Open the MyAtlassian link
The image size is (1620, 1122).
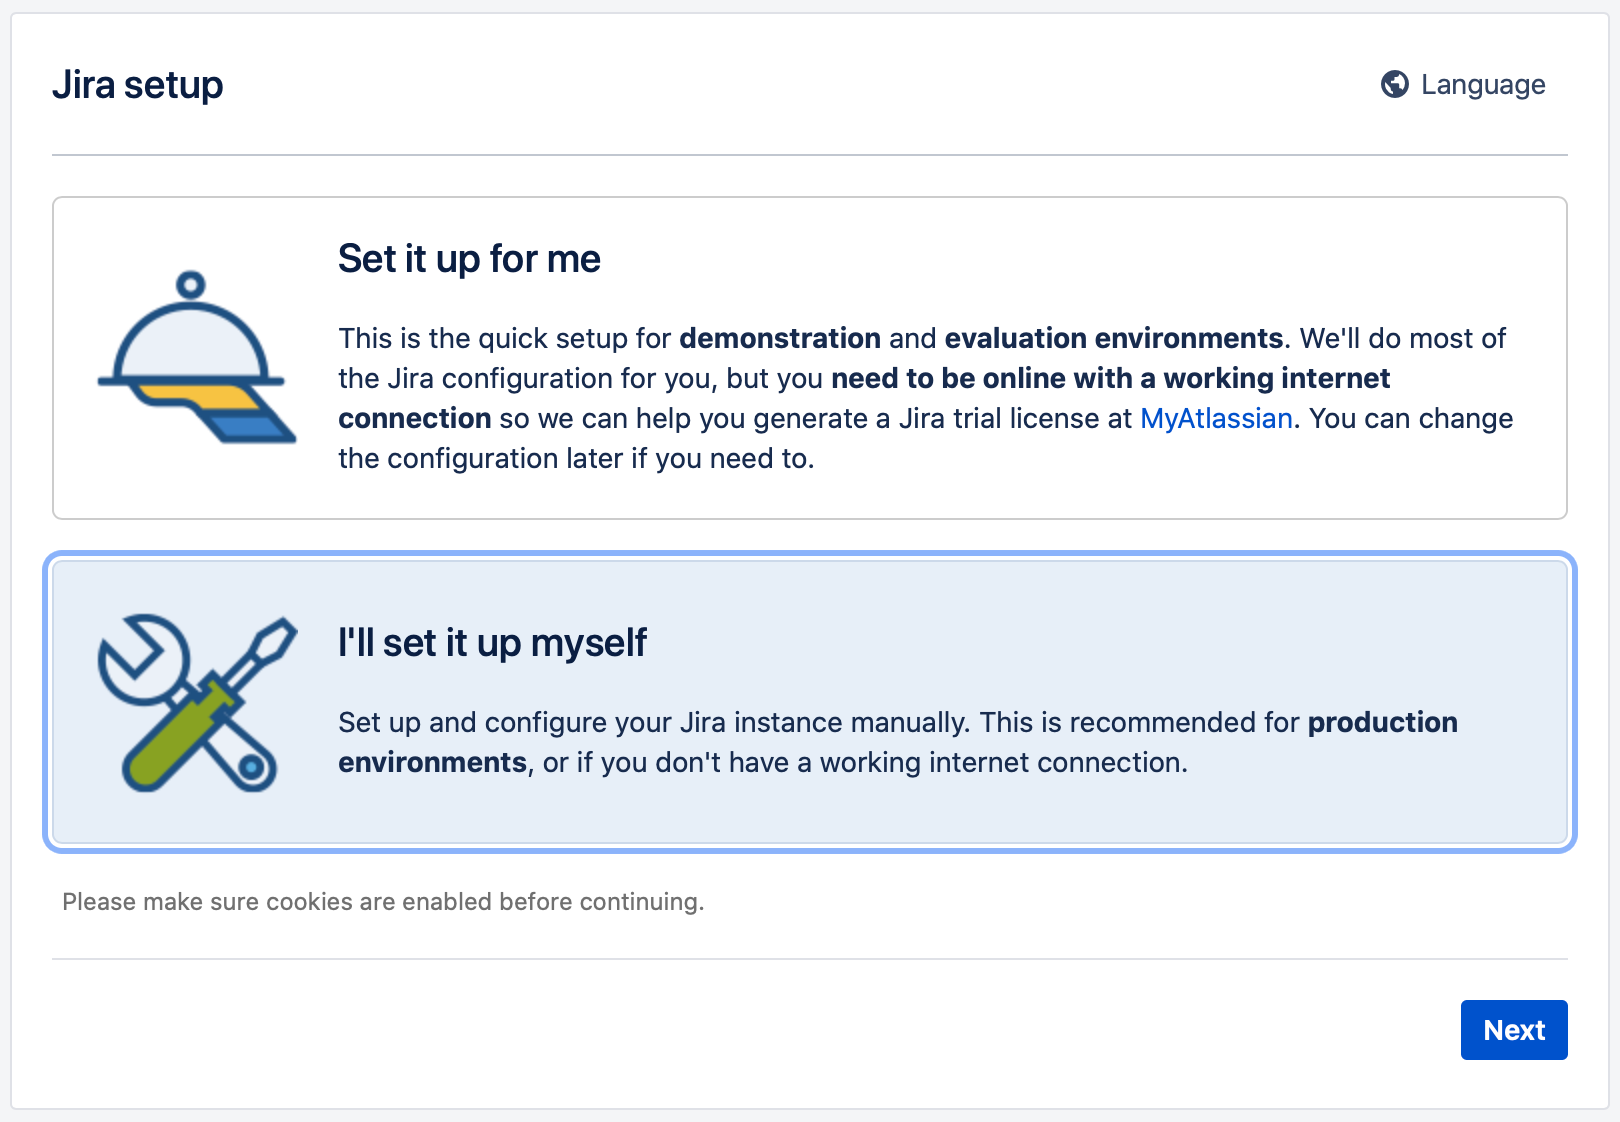(1216, 418)
